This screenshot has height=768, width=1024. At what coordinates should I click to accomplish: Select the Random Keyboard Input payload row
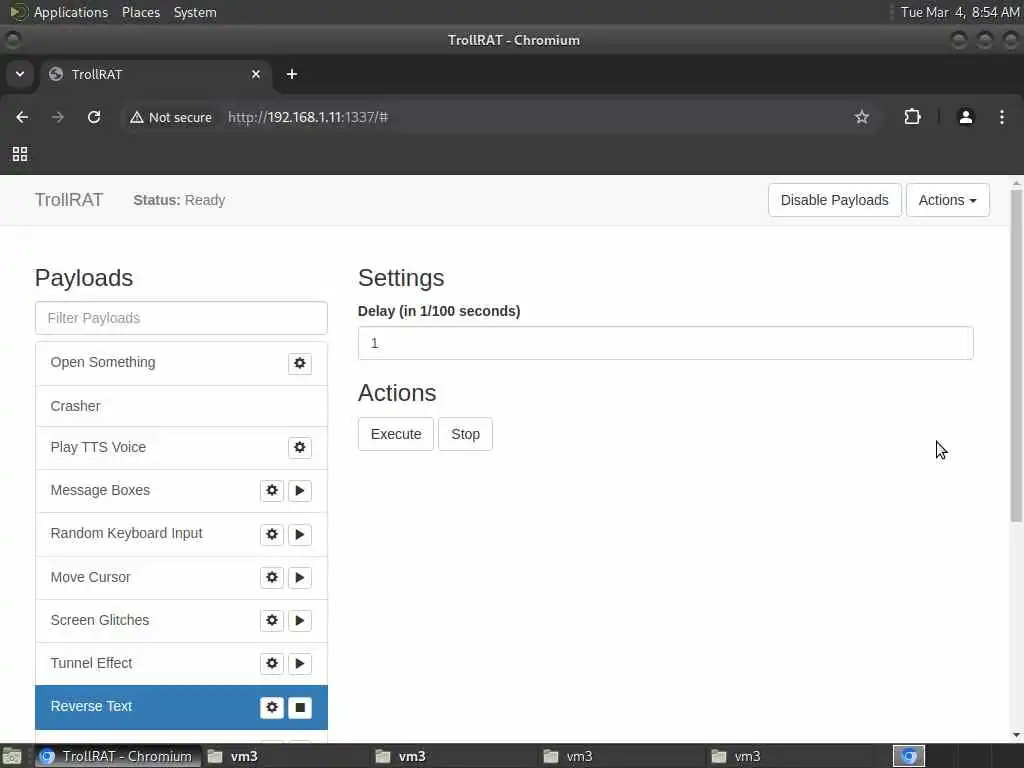pos(182,534)
